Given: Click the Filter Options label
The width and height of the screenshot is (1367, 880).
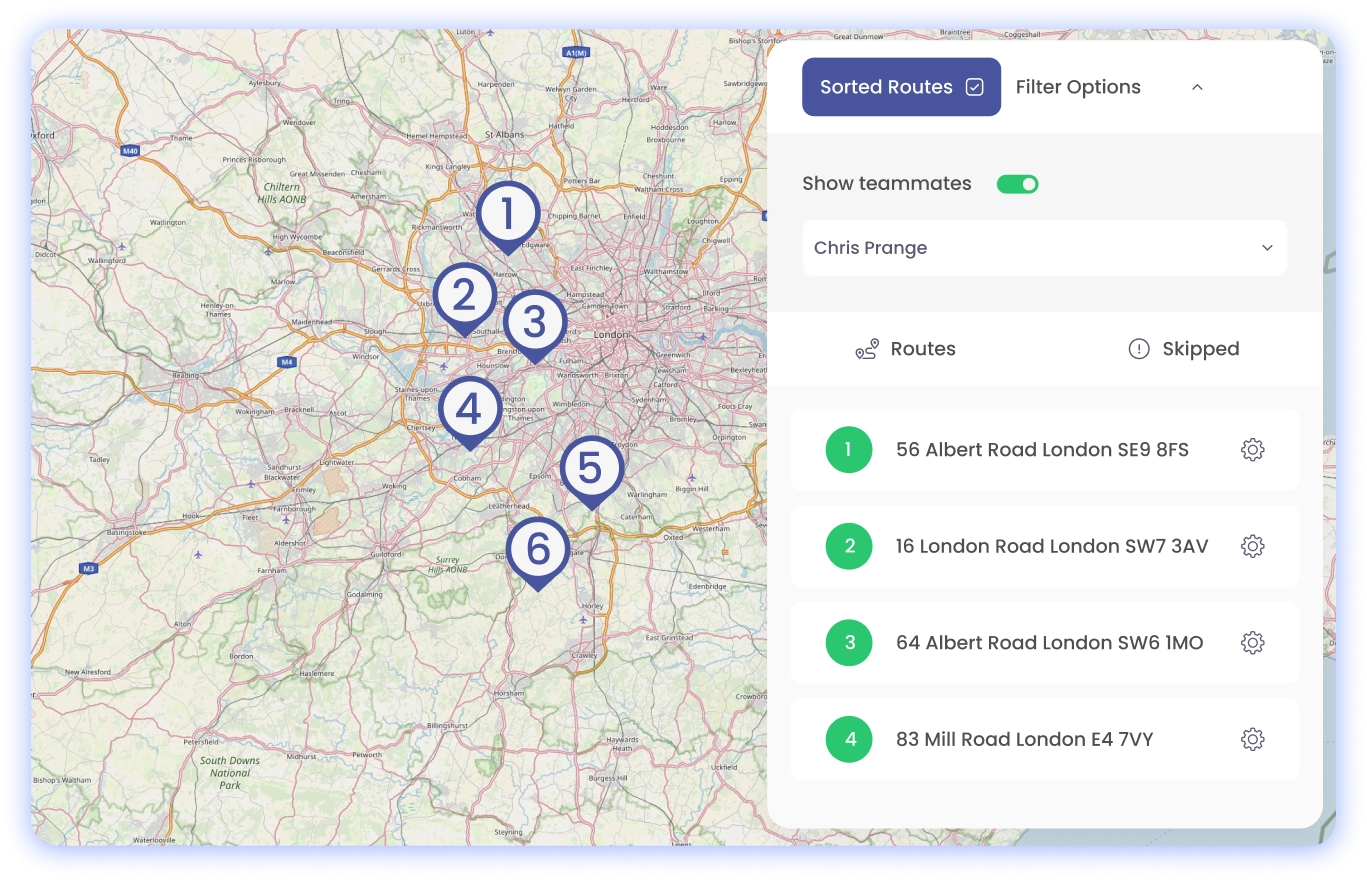Looking at the screenshot, I should tap(1078, 87).
